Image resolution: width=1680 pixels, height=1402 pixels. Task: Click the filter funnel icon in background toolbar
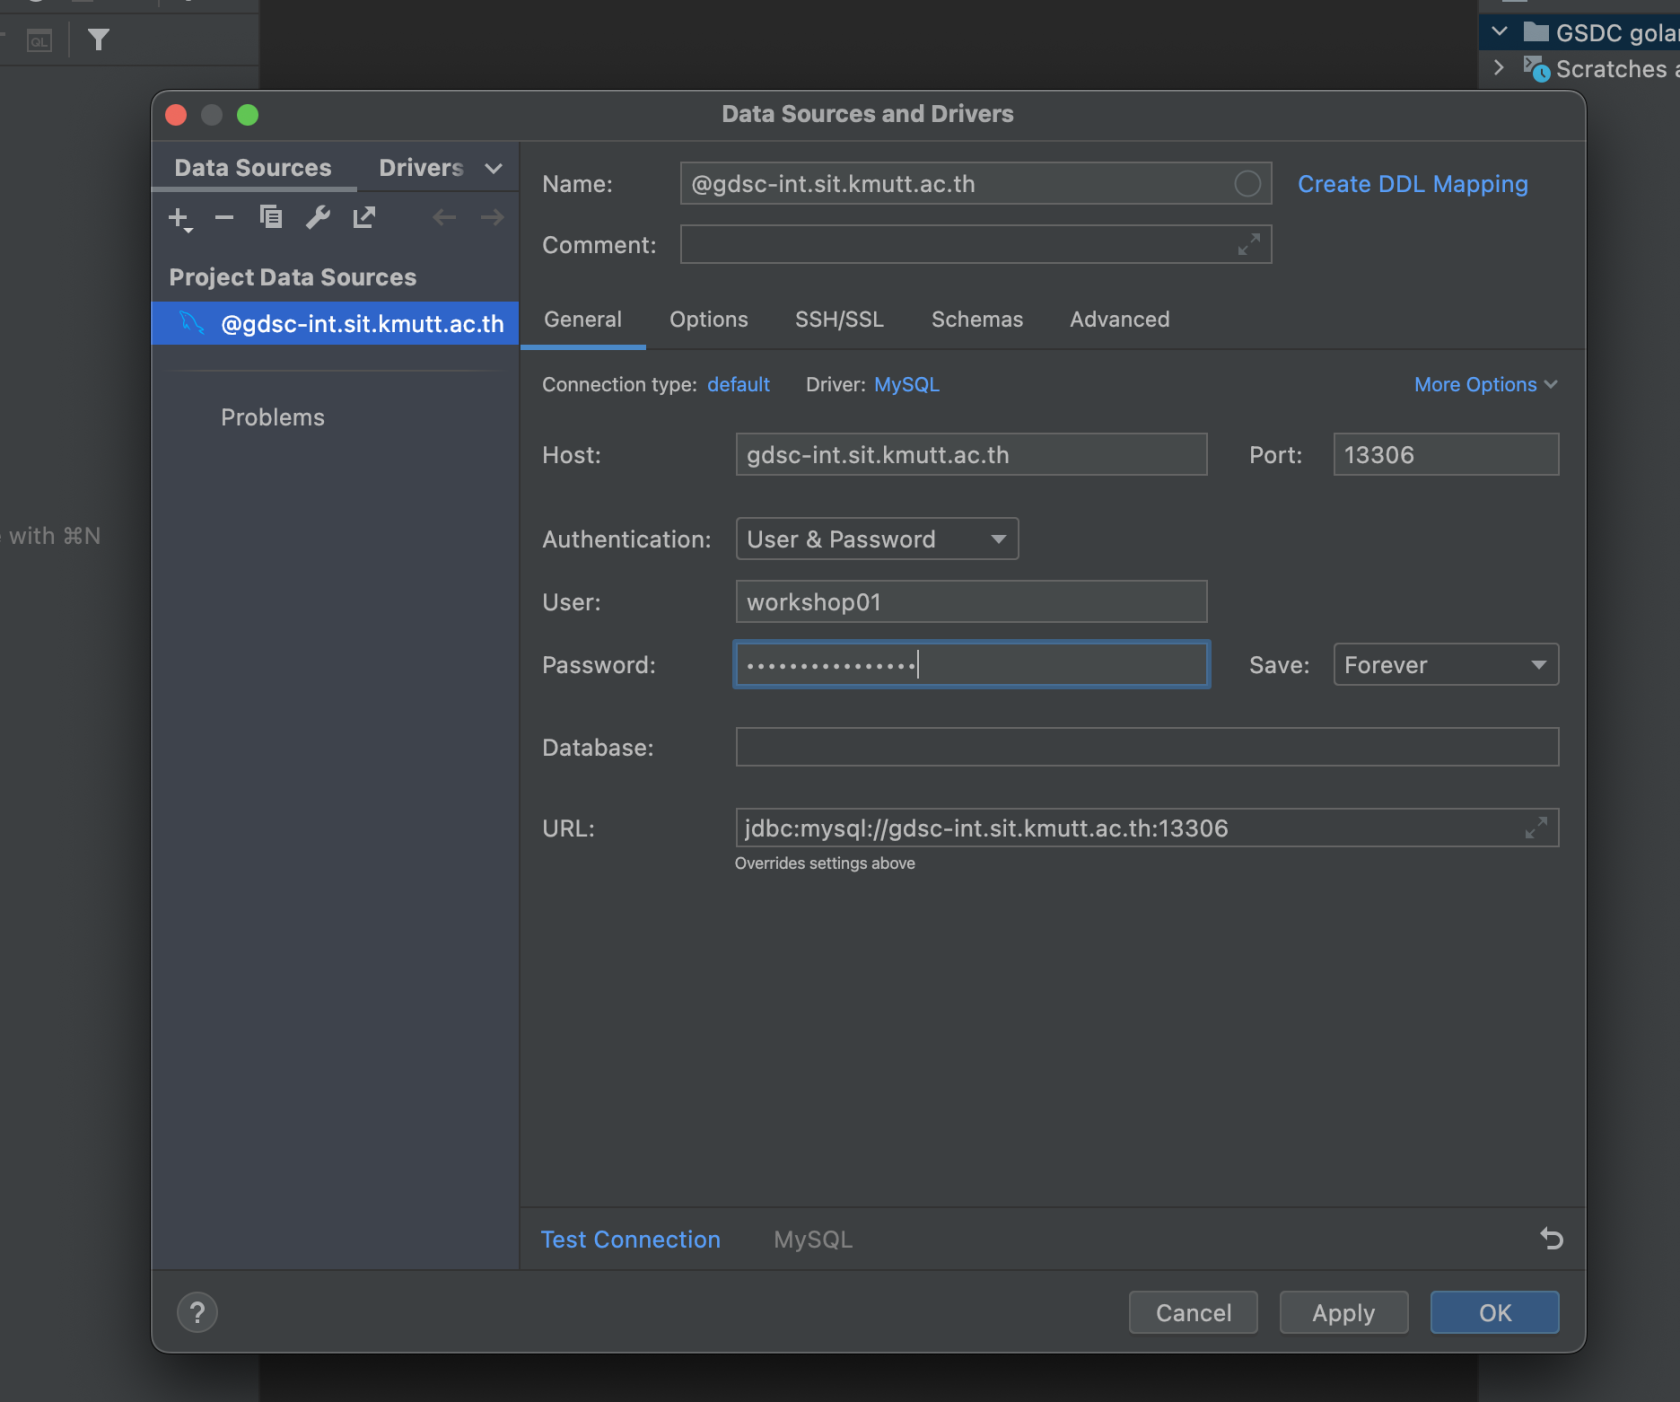click(x=98, y=40)
